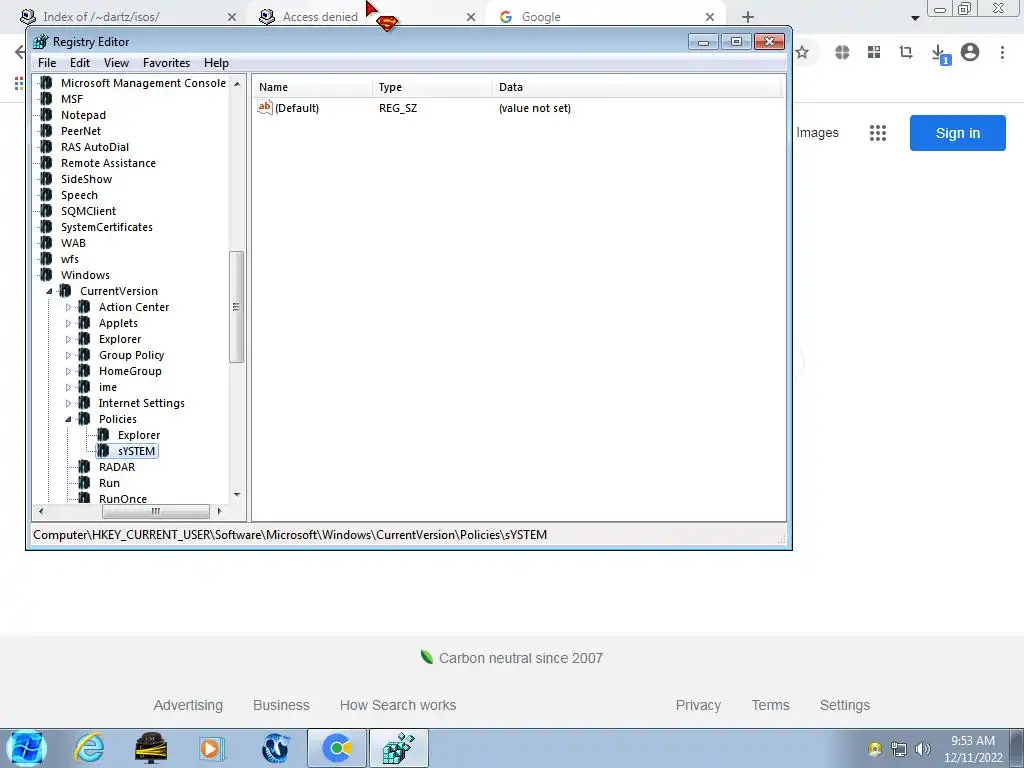The height and width of the screenshot is (768, 1024).
Task: Open the File menu in Registry Editor
Action: pos(47,63)
